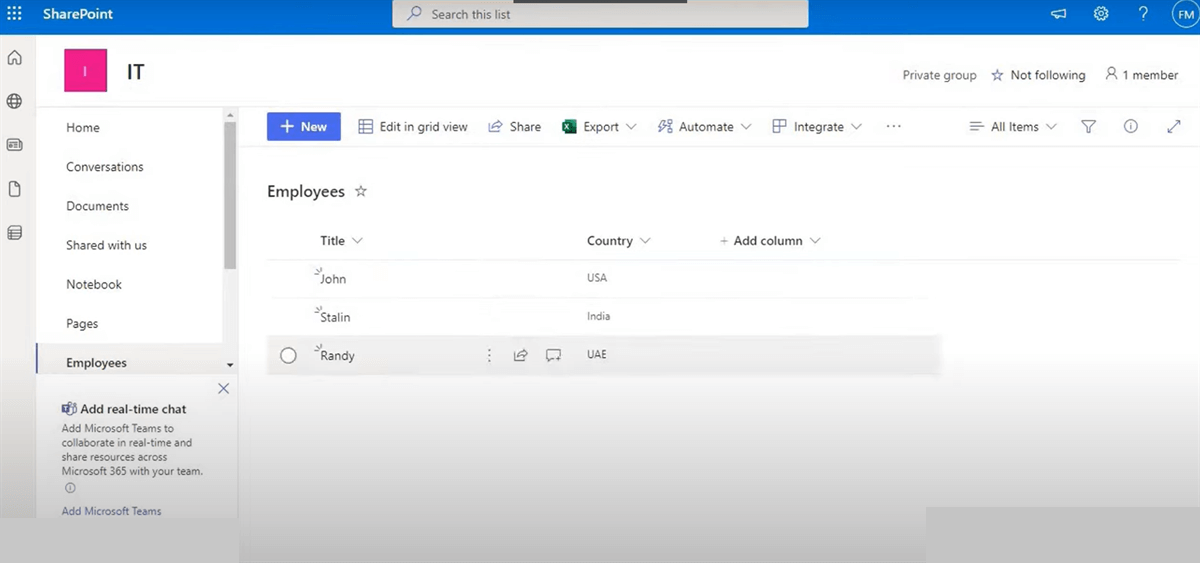Image resolution: width=1200 pixels, height=563 pixels.
Task: Expand list to full screen view
Action: point(1174,127)
